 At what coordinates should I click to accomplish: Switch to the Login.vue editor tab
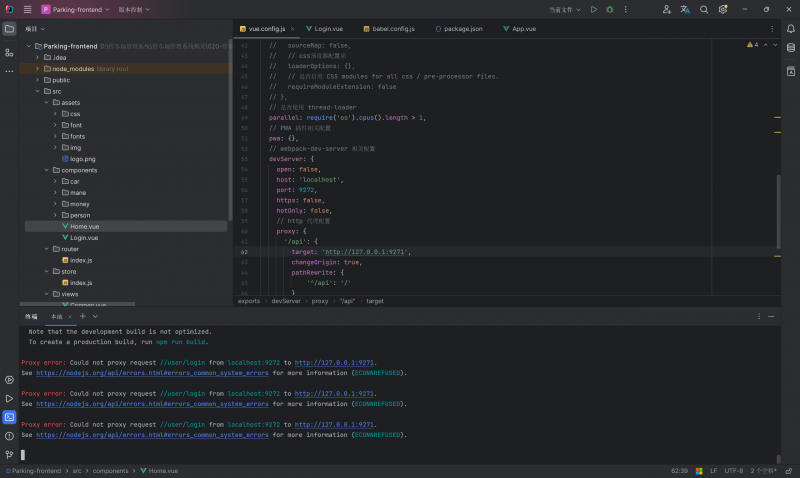click(x=329, y=29)
